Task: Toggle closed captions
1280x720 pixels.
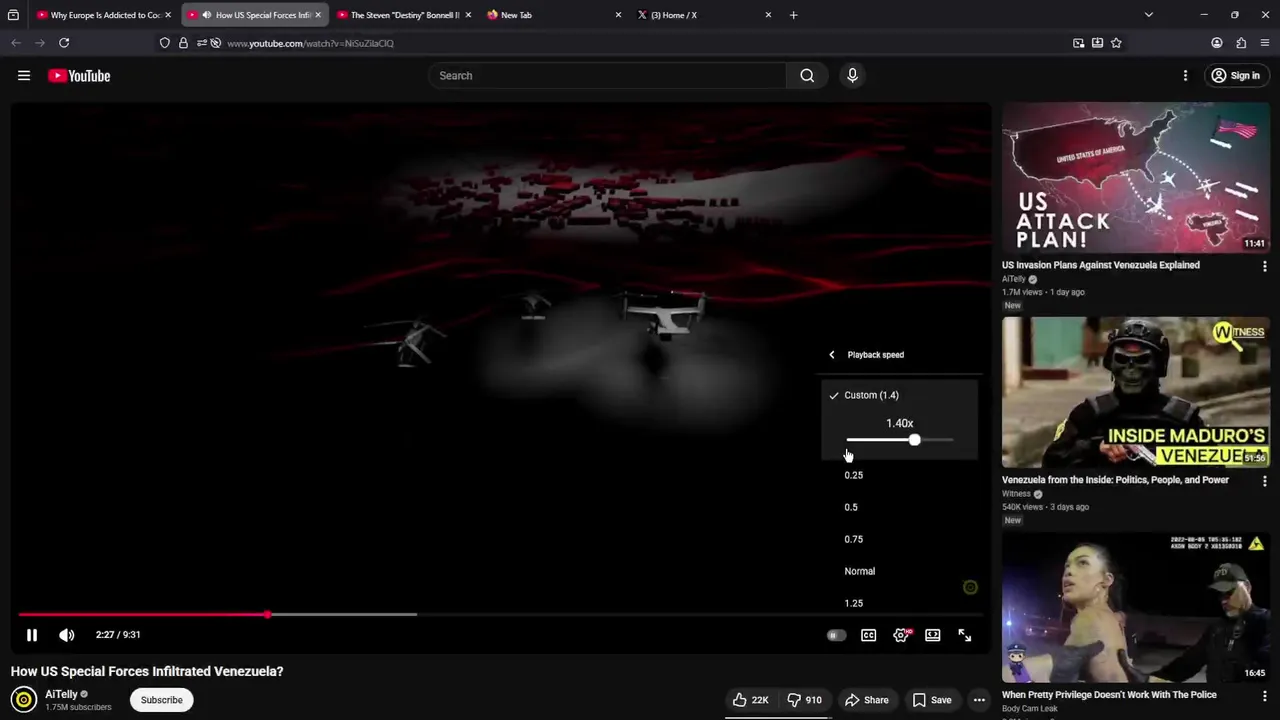Action: [868, 635]
